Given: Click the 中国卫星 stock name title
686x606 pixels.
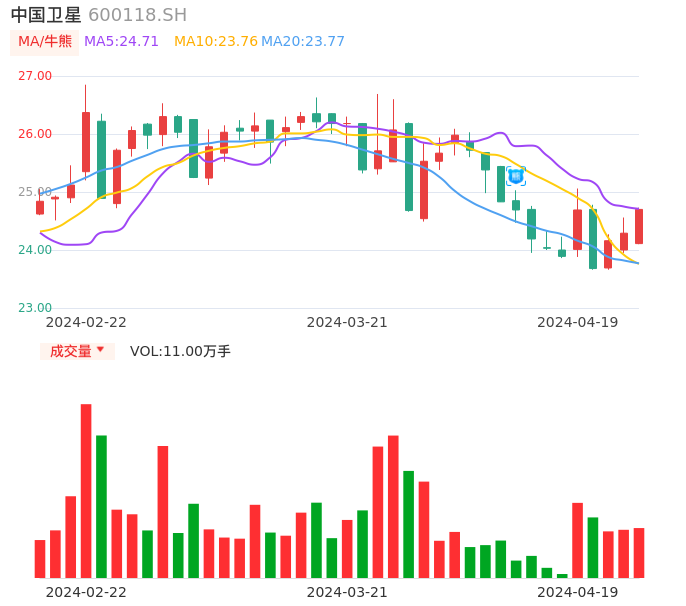Looking at the screenshot, I should tap(46, 15).
